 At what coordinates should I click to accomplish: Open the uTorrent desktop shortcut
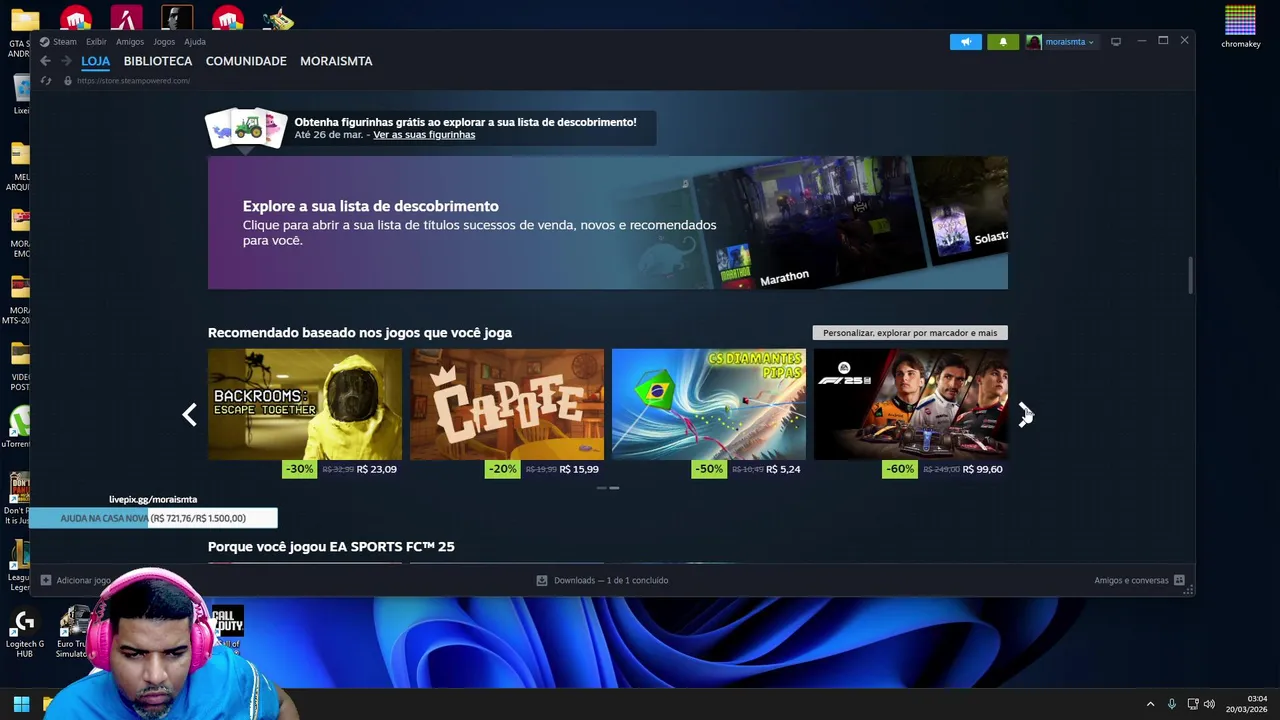click(17, 427)
